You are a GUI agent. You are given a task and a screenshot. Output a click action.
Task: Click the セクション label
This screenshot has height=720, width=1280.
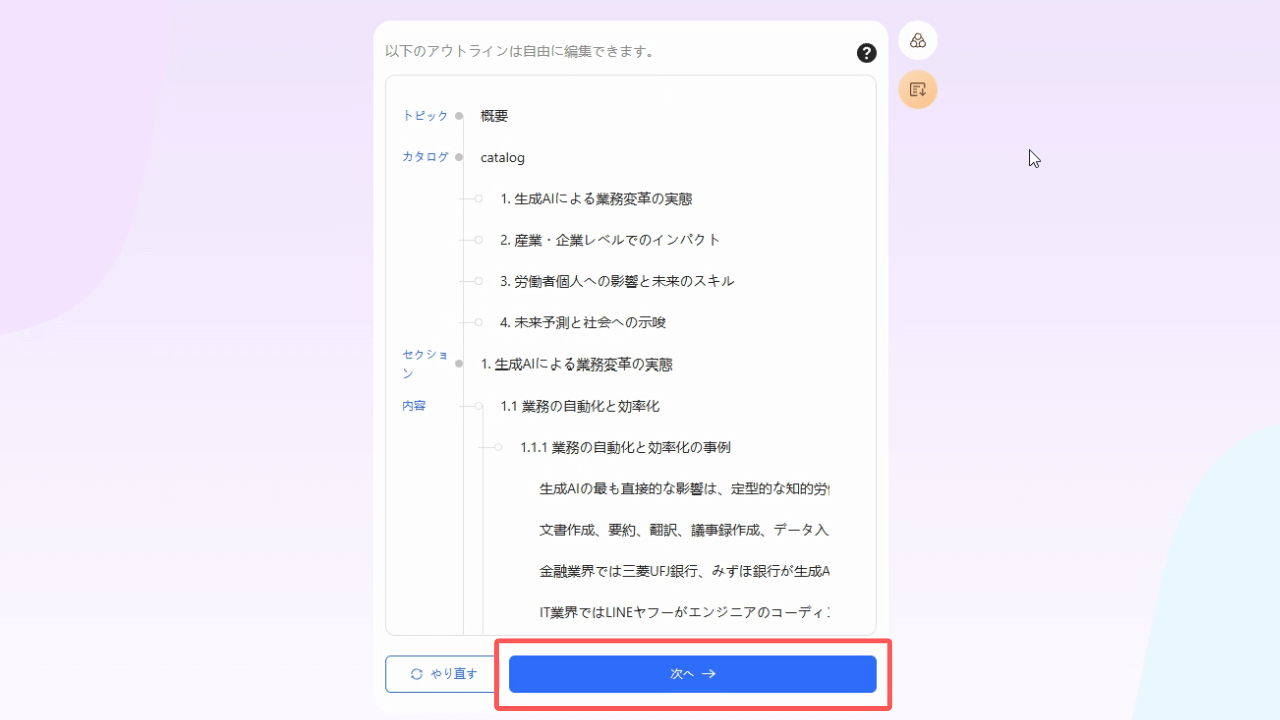tap(425, 364)
